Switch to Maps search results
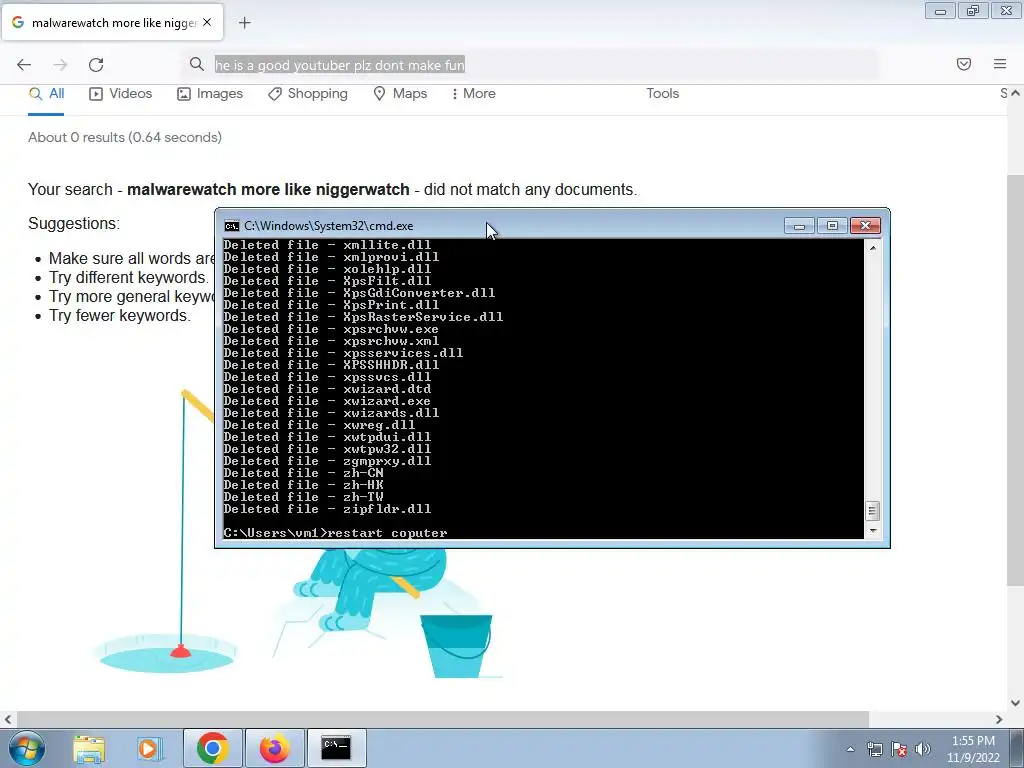 click(400, 93)
